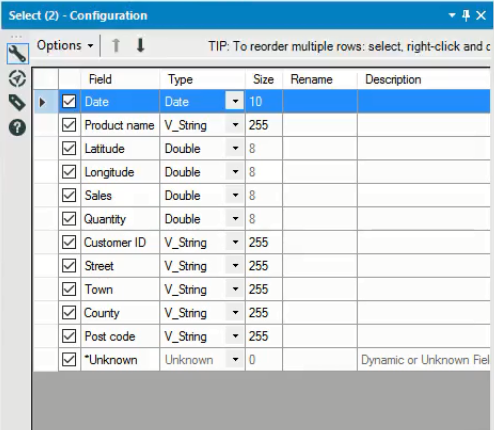Screen dimensions: 494x430
Task: Toggle the Longitude field checkbox
Action: (69, 172)
